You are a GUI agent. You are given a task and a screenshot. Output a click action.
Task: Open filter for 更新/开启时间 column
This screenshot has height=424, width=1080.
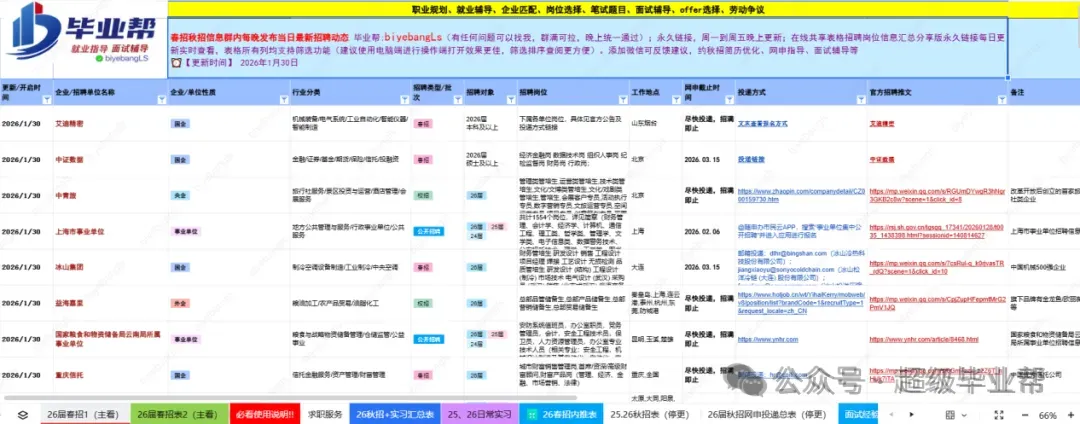[x=47, y=100]
